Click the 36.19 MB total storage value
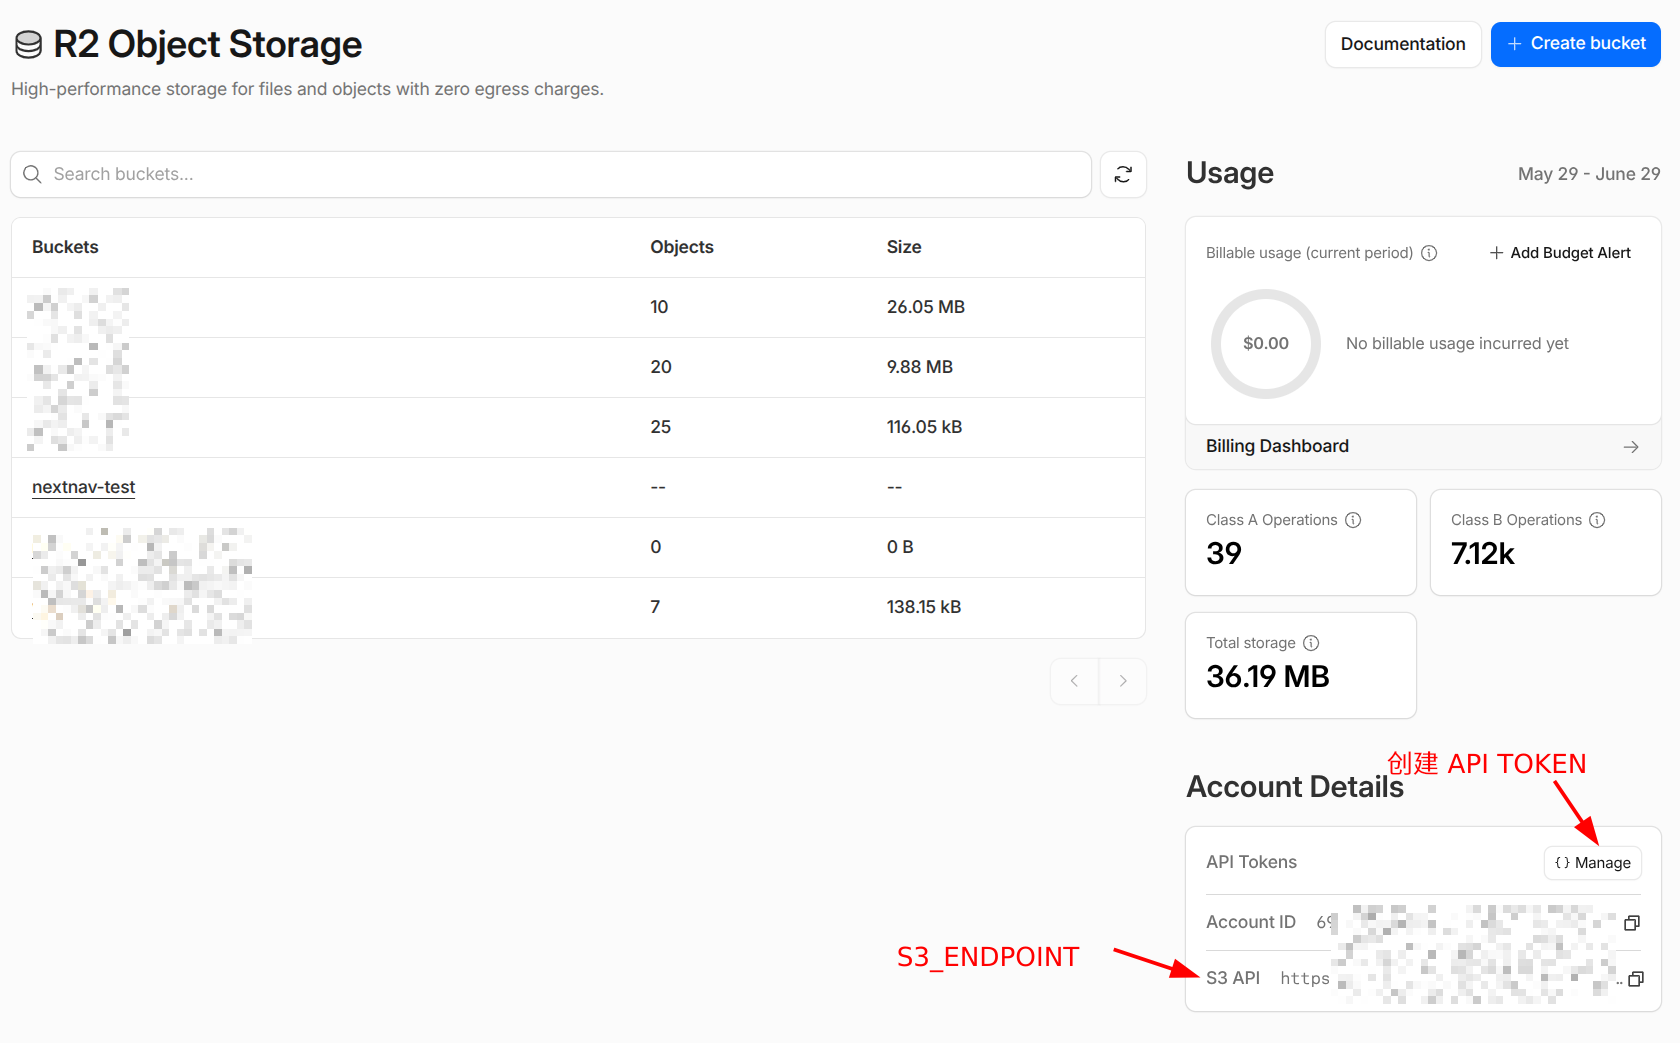The width and height of the screenshot is (1680, 1043). pyautogui.click(x=1268, y=677)
